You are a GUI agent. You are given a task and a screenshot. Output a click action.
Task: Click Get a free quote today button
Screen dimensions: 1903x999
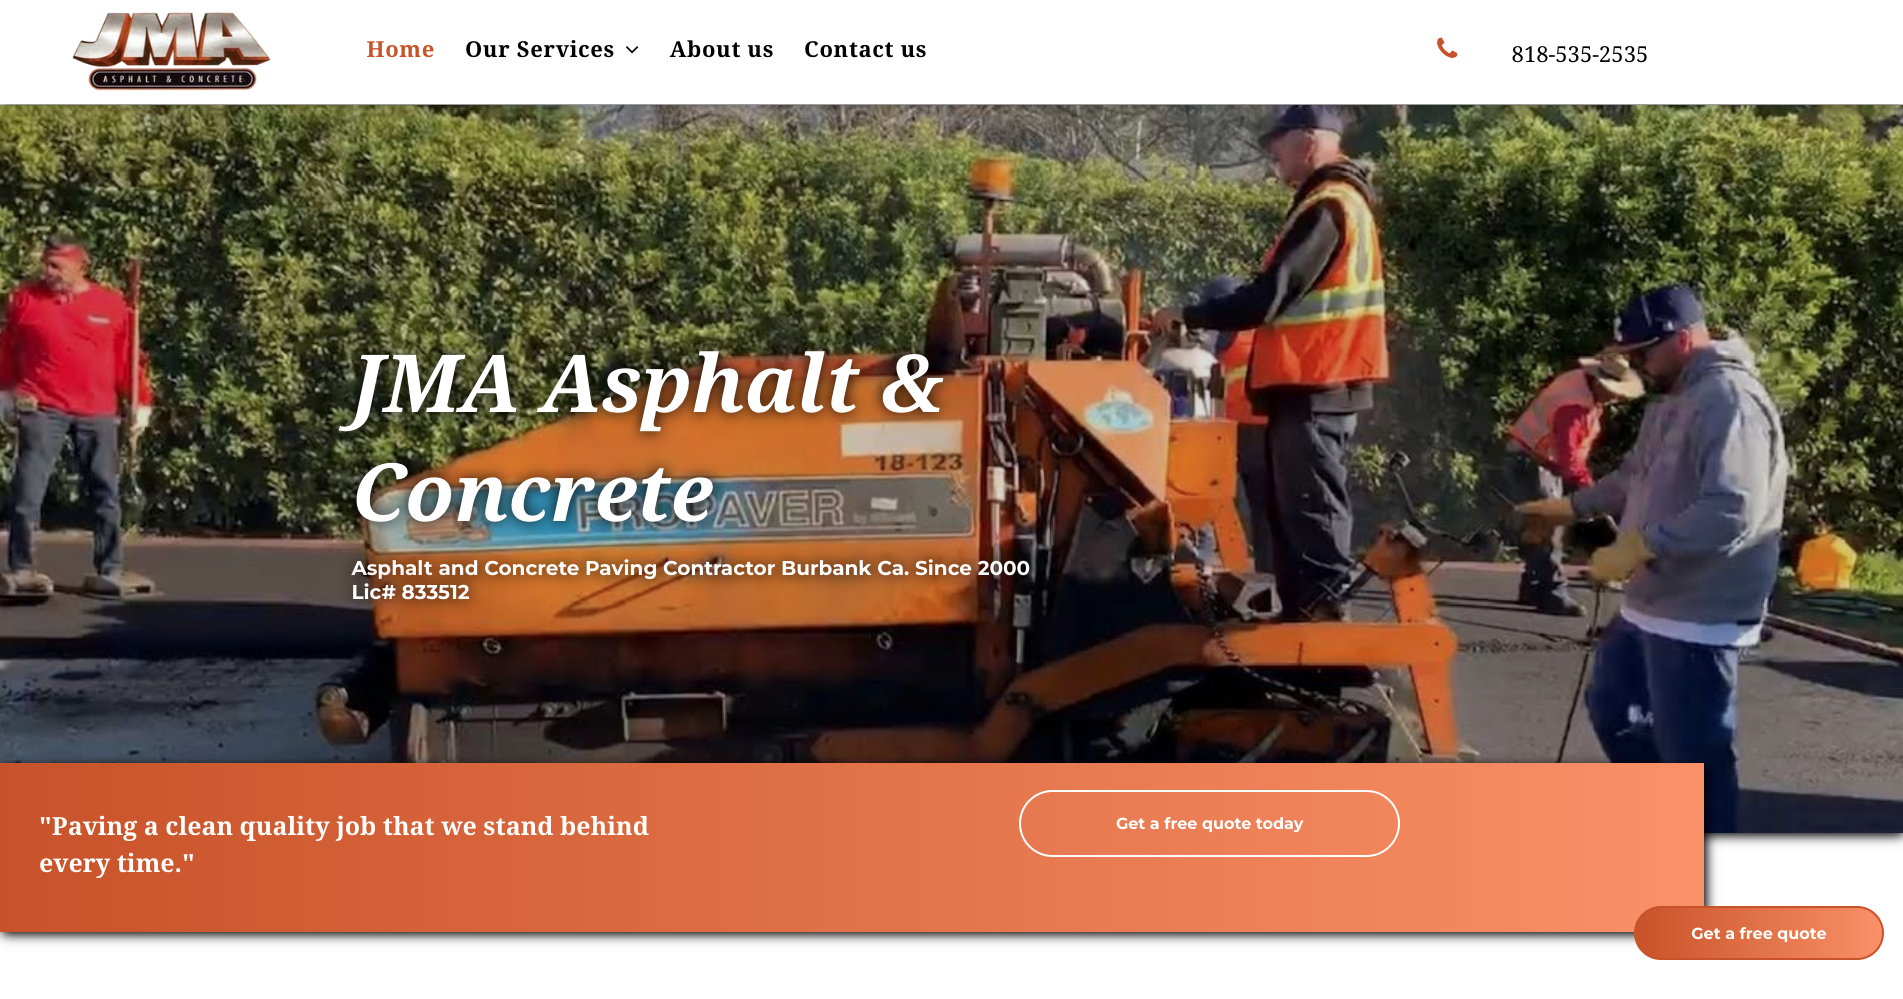[1209, 823]
